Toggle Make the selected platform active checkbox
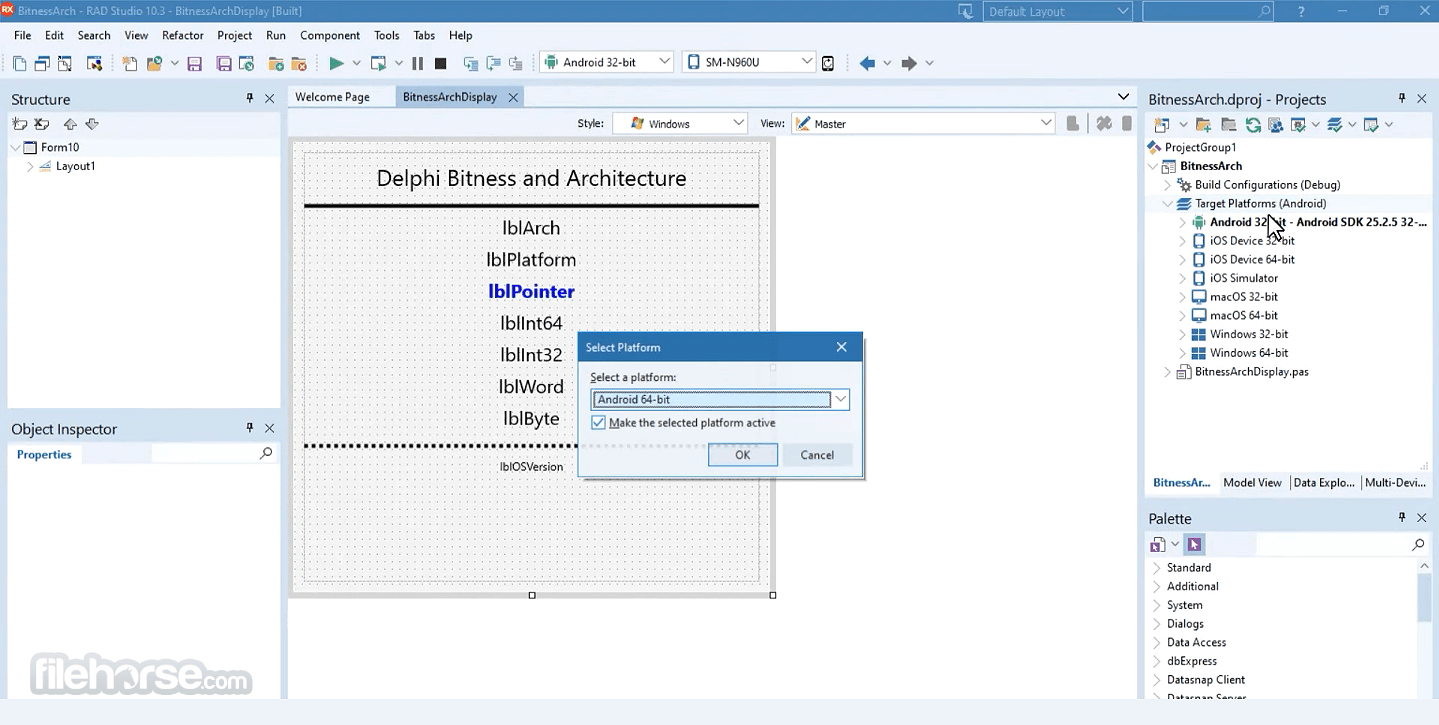The width and height of the screenshot is (1439, 725). [x=598, y=423]
